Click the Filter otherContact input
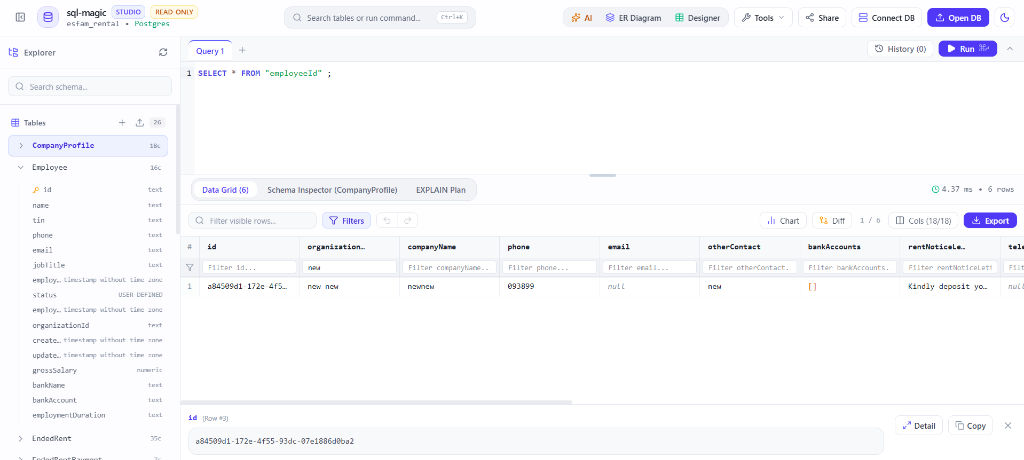 coord(750,267)
